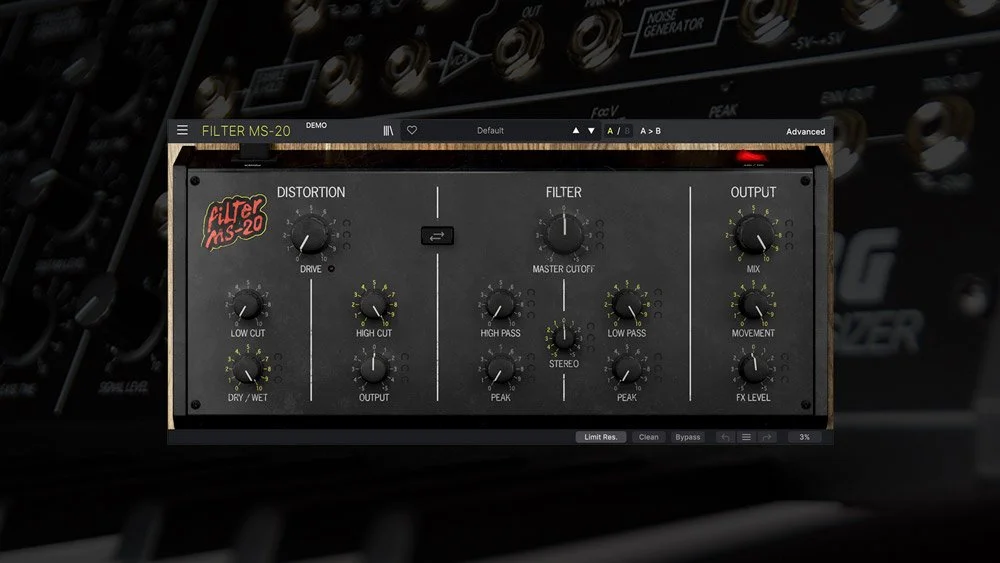1000x563 pixels.
Task: Click the output Mix knob
Action: coord(754,233)
